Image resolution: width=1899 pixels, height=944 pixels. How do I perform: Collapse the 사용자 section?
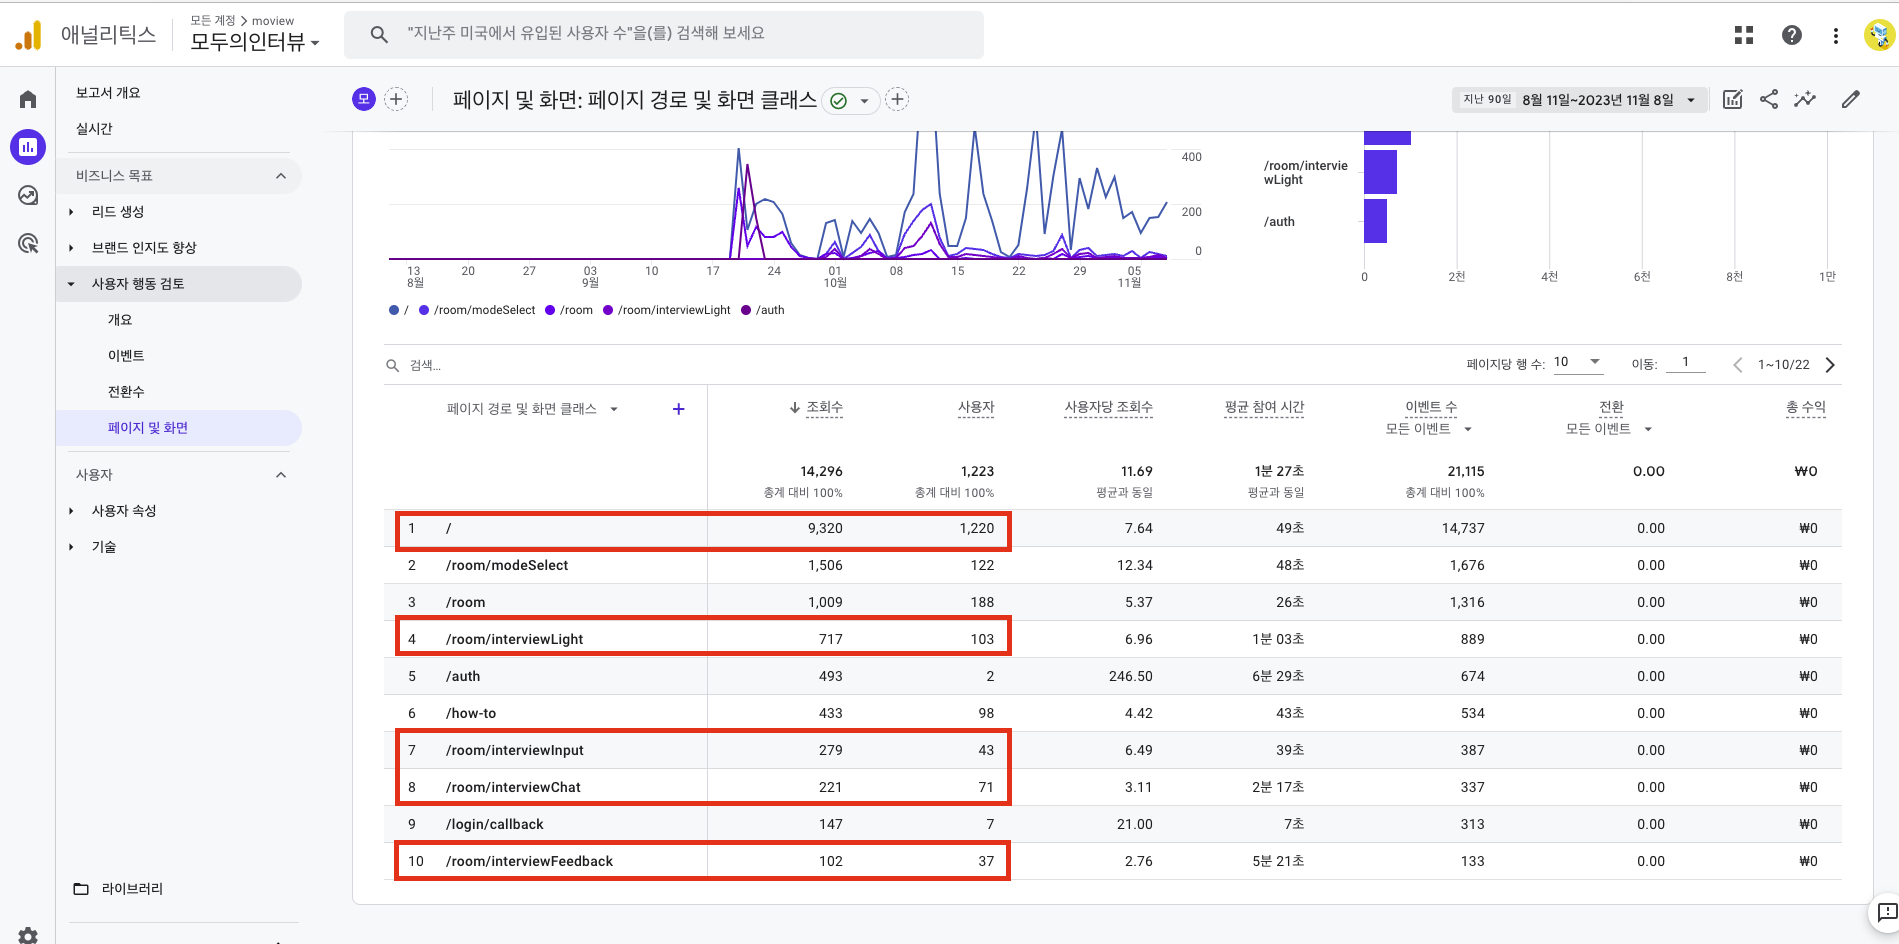pyautogui.click(x=281, y=475)
